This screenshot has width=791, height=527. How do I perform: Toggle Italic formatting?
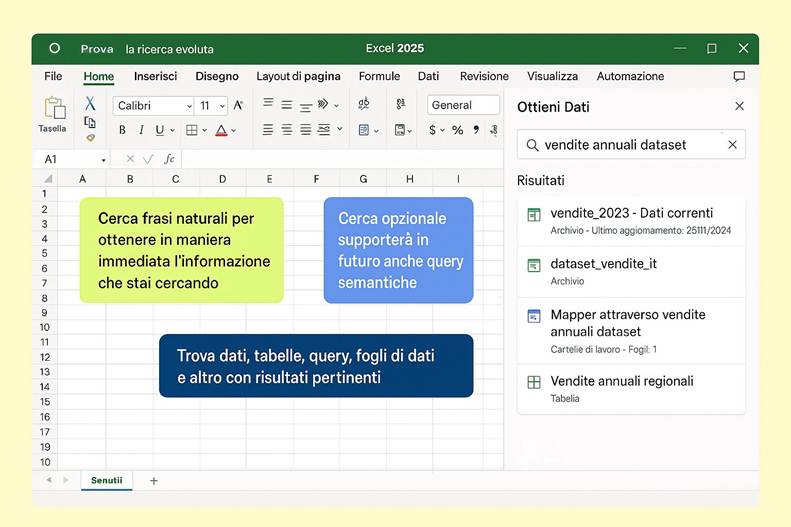[x=141, y=130]
